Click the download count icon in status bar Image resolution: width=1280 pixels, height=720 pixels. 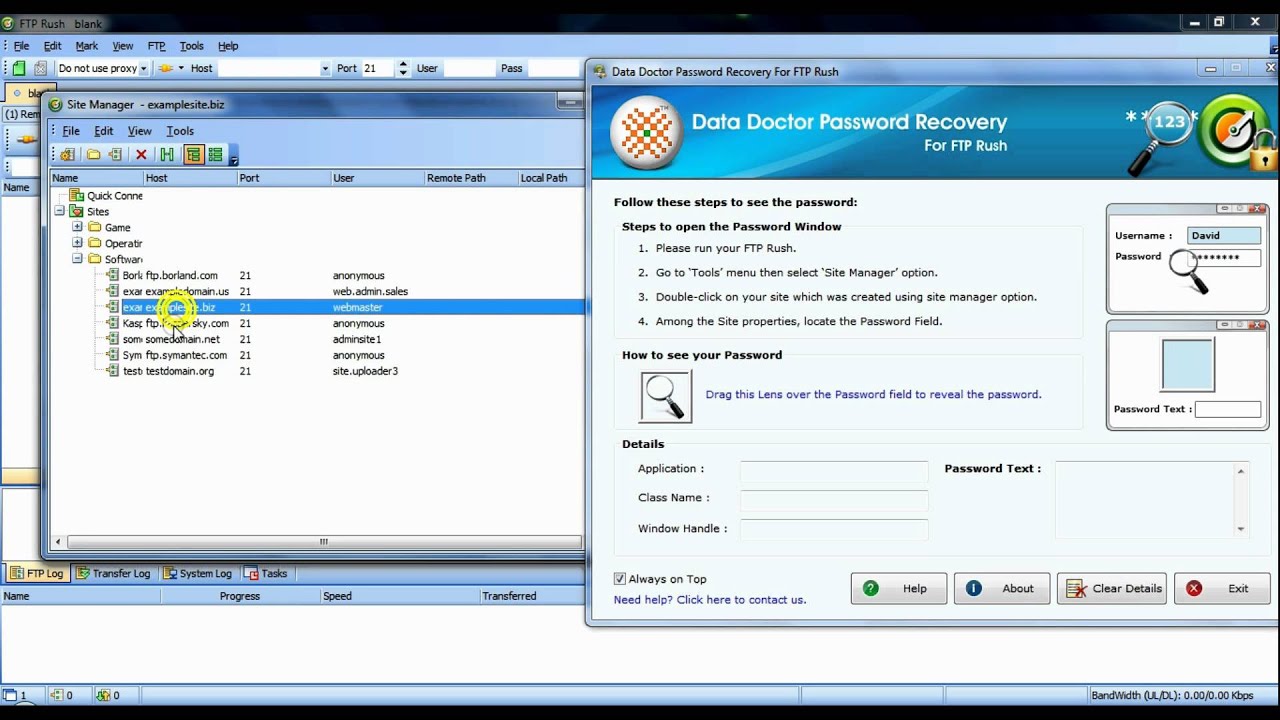coord(102,695)
